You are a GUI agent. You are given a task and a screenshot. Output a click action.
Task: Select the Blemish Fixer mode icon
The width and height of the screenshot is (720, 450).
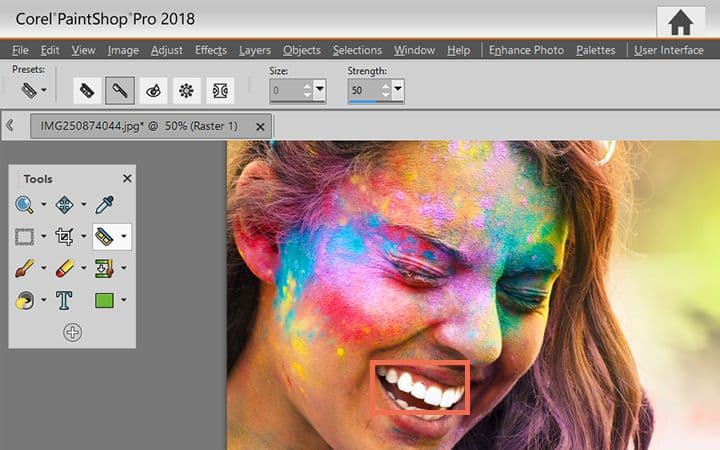87,90
